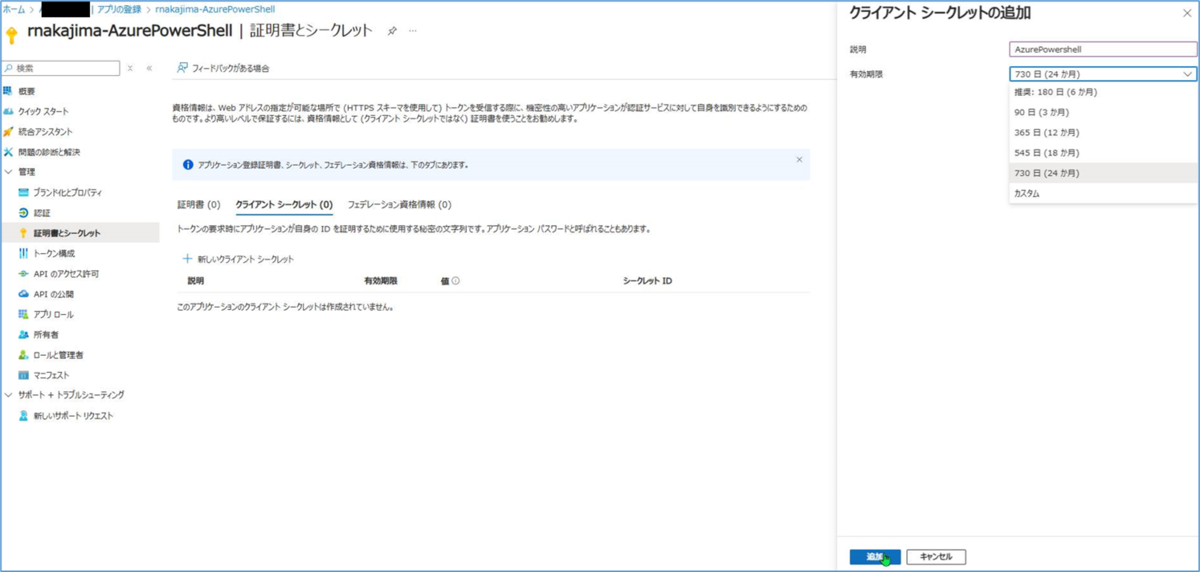The width and height of the screenshot is (1200, 572).
Task: Click the ブランド化とプロパティ icon
Action: click(x=24, y=192)
